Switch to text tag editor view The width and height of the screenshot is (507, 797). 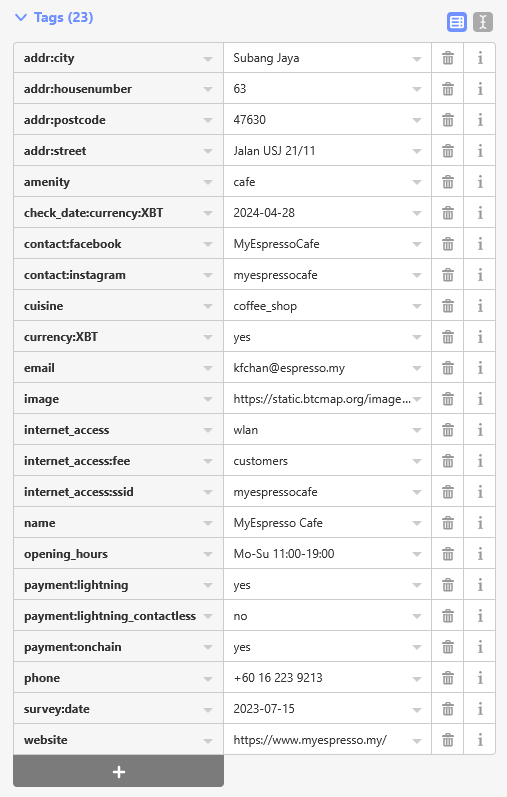(x=483, y=22)
